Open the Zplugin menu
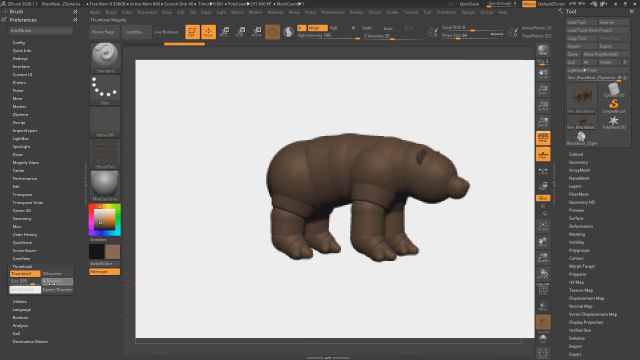Viewport: 640px width, 360px height. click(x=468, y=12)
